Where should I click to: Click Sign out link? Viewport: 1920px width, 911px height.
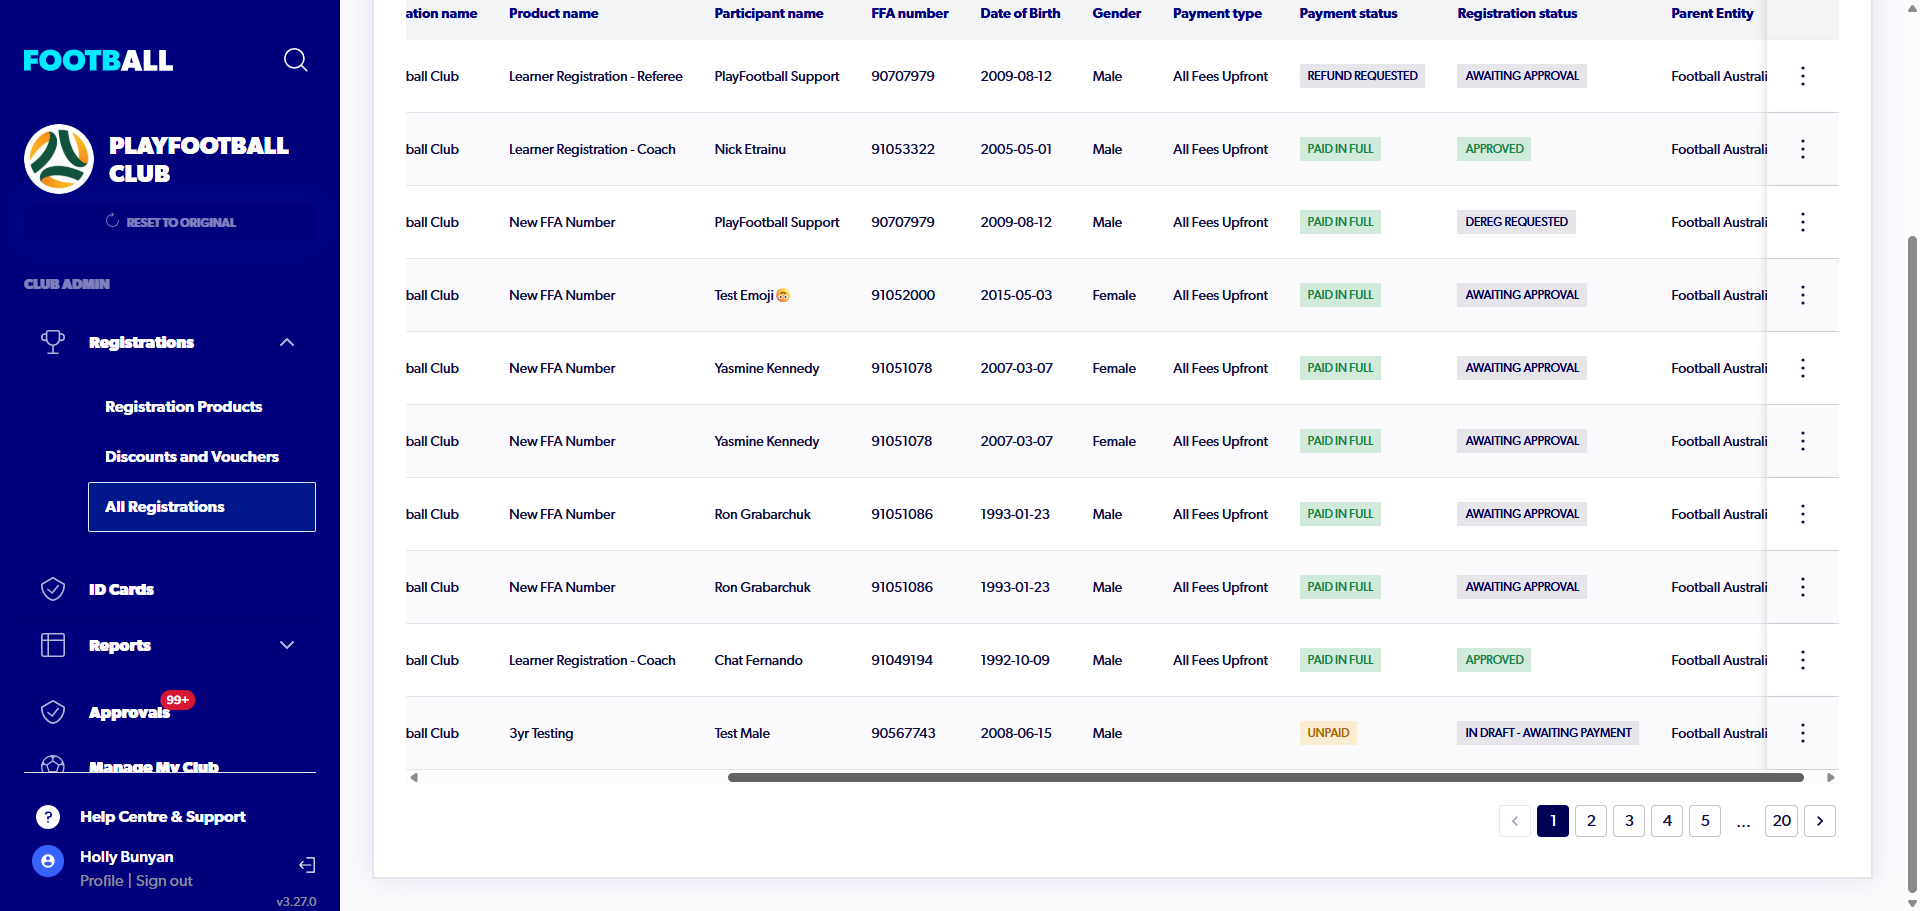coord(164,881)
